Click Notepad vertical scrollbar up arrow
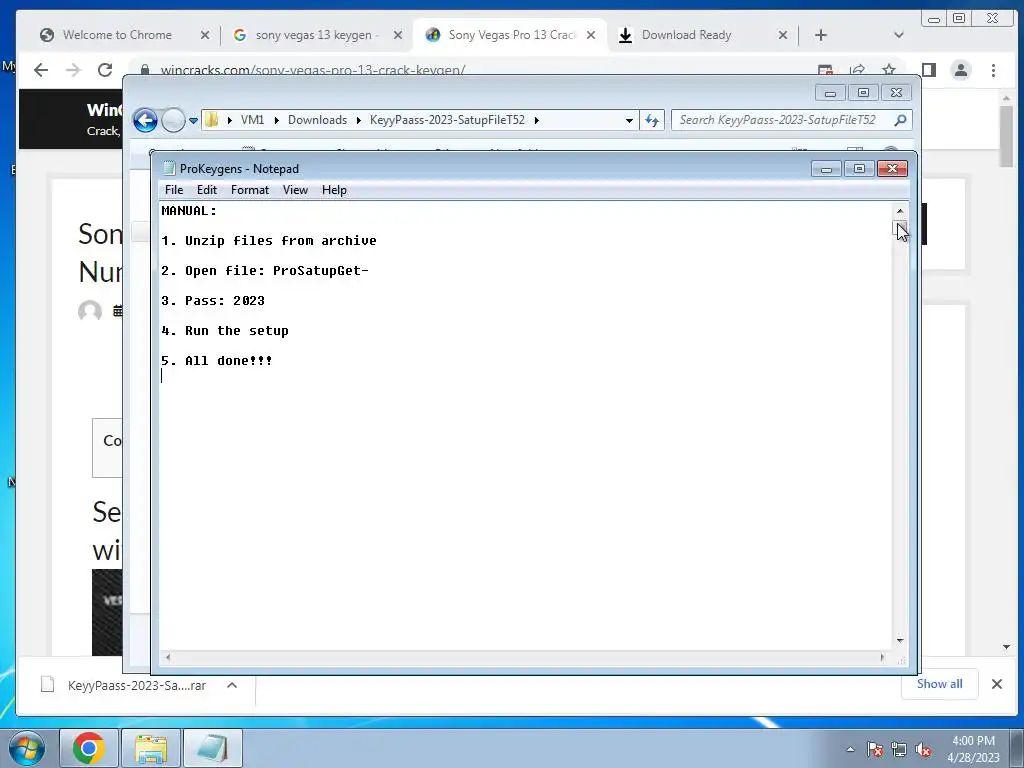 [x=900, y=211]
